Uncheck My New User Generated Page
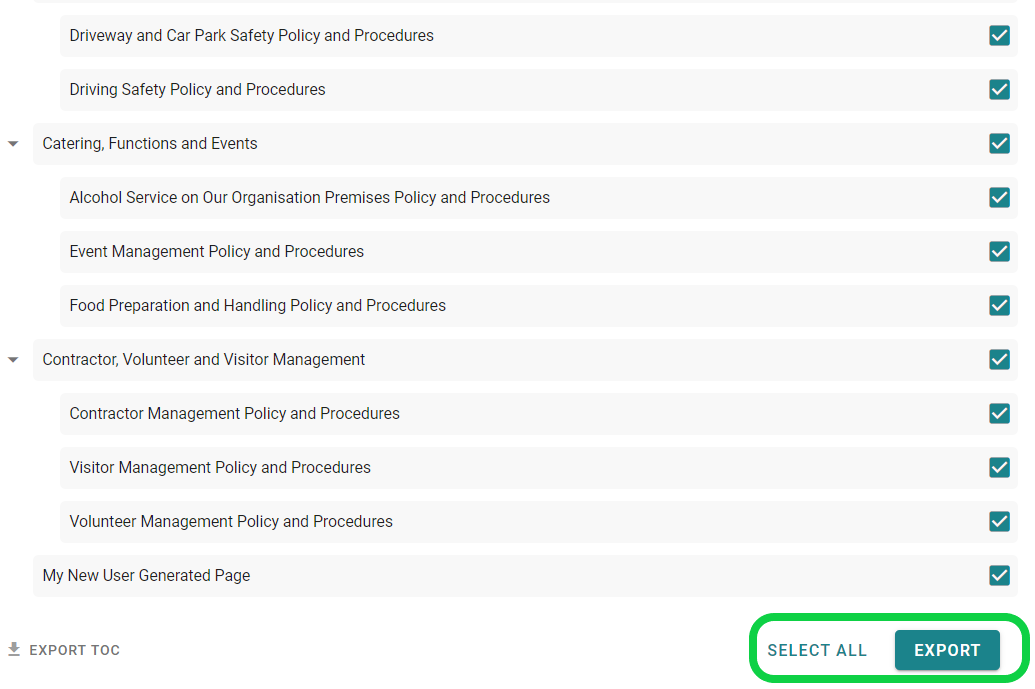 point(999,576)
